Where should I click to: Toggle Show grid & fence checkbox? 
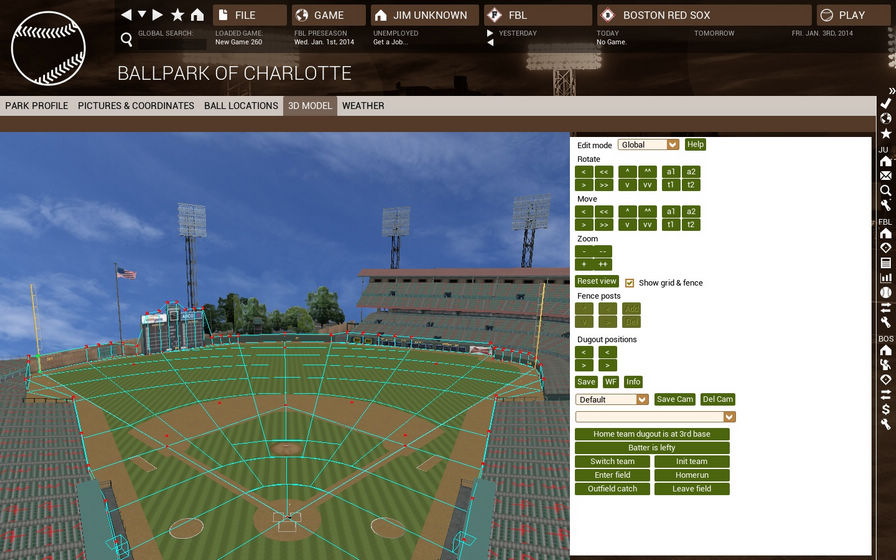pos(630,283)
